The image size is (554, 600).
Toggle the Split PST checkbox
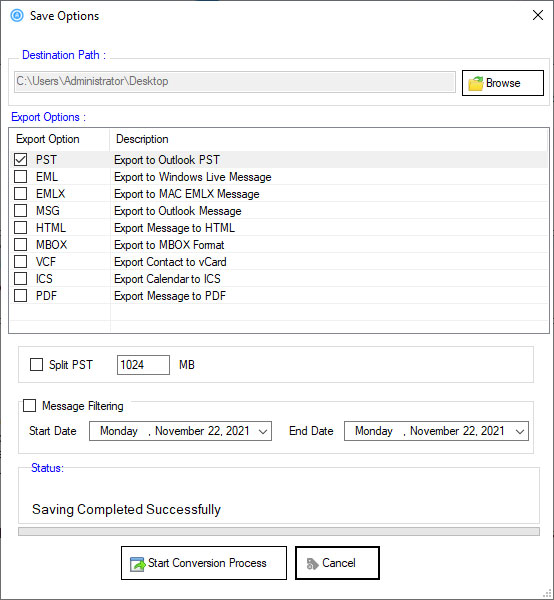pos(36,365)
